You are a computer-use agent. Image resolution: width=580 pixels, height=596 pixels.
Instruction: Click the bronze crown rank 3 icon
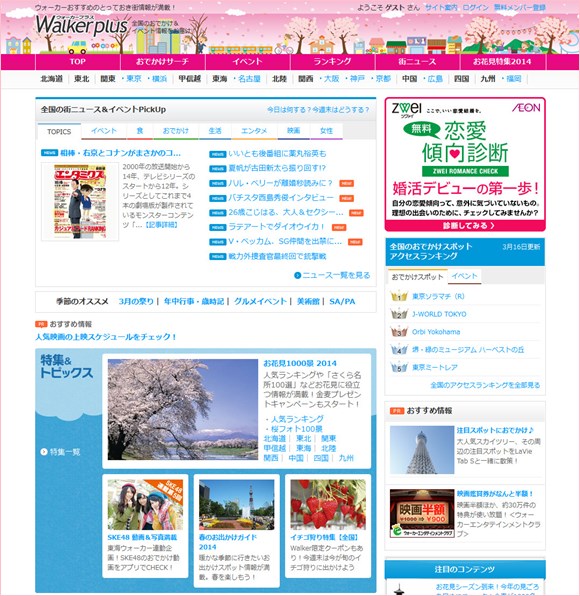399,332
